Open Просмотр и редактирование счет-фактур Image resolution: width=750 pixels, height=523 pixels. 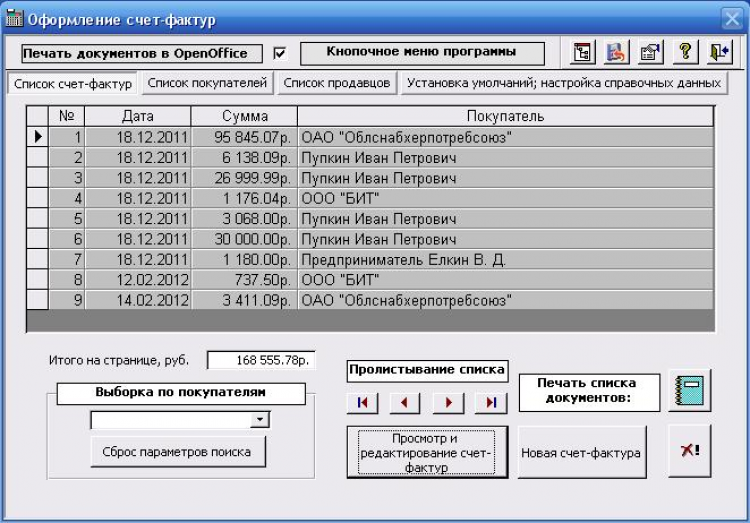tap(427, 452)
